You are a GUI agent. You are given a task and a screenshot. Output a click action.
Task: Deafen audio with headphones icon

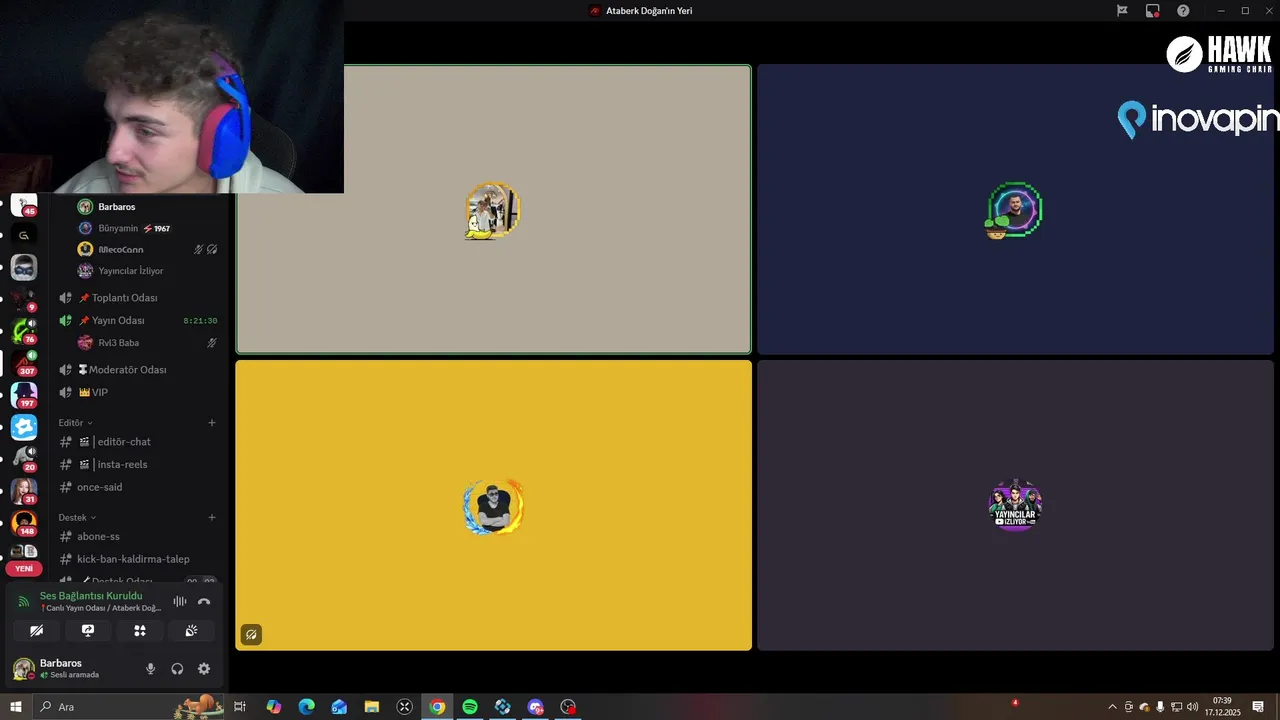click(x=177, y=669)
